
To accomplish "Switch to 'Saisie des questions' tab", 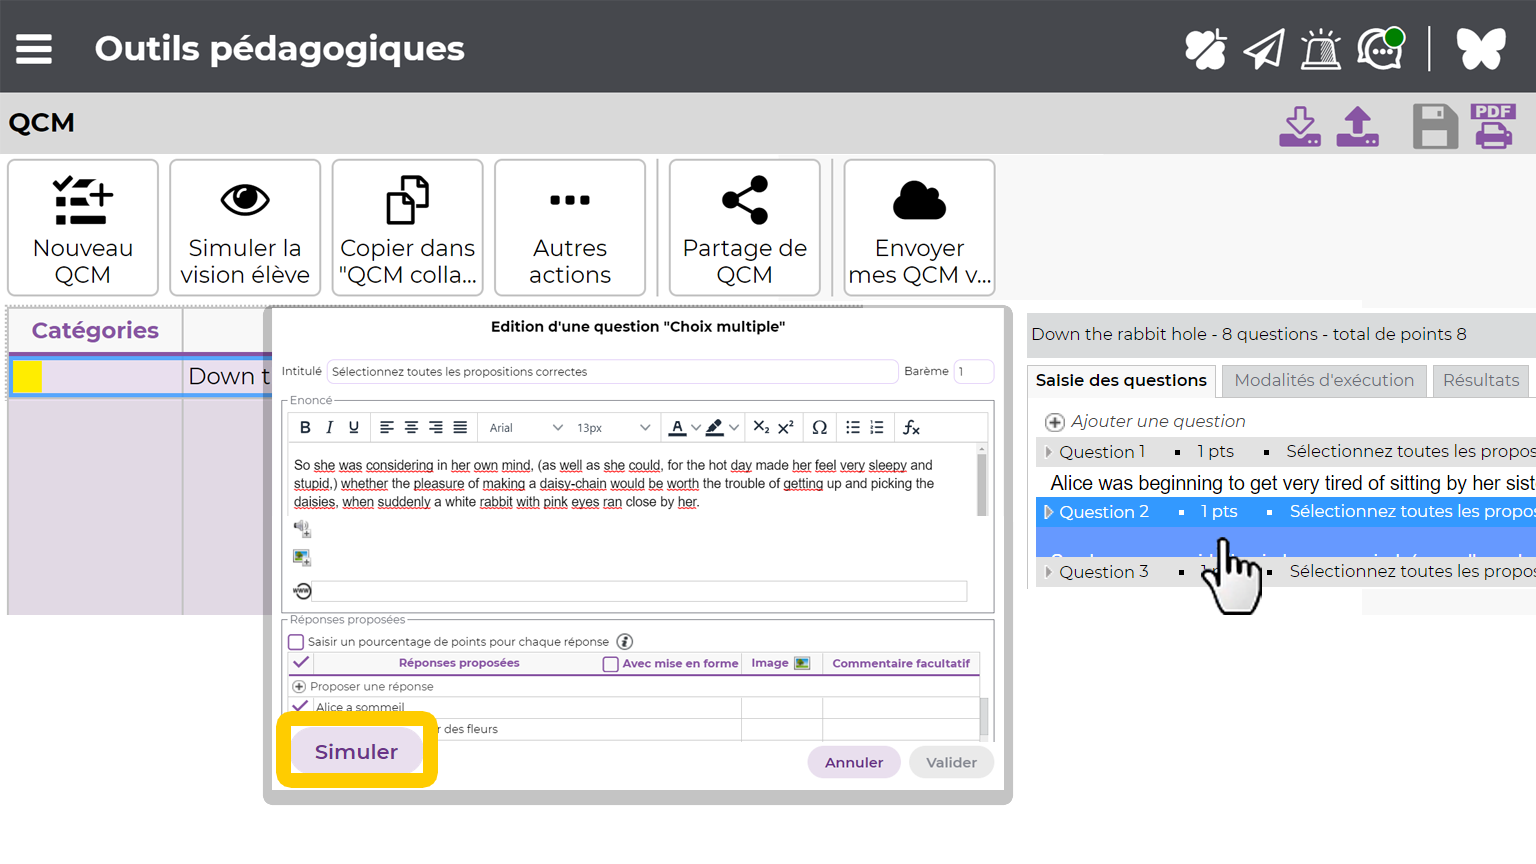I will point(1121,380).
